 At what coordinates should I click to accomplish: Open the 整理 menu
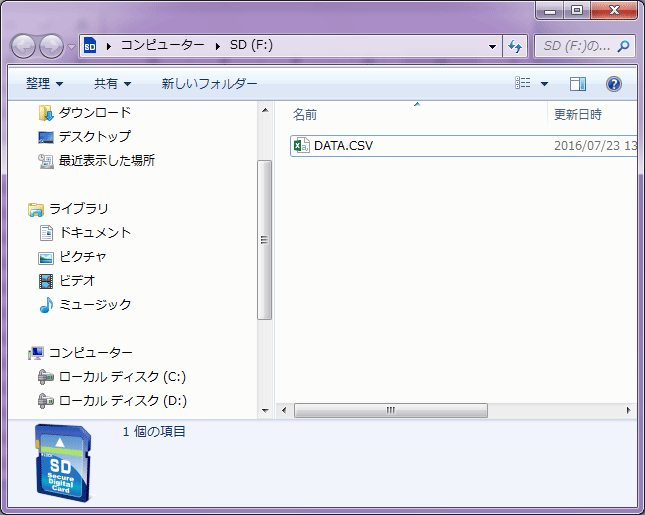pyautogui.click(x=44, y=84)
